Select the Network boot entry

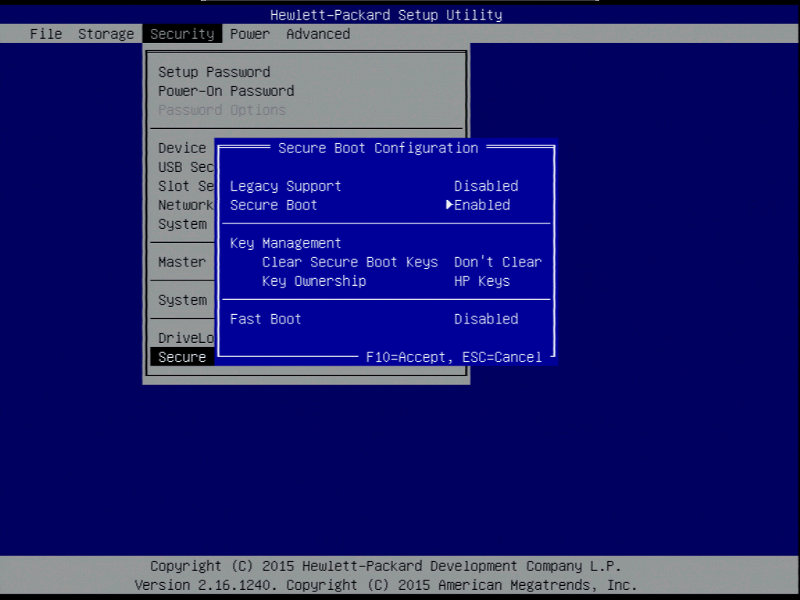(183, 205)
